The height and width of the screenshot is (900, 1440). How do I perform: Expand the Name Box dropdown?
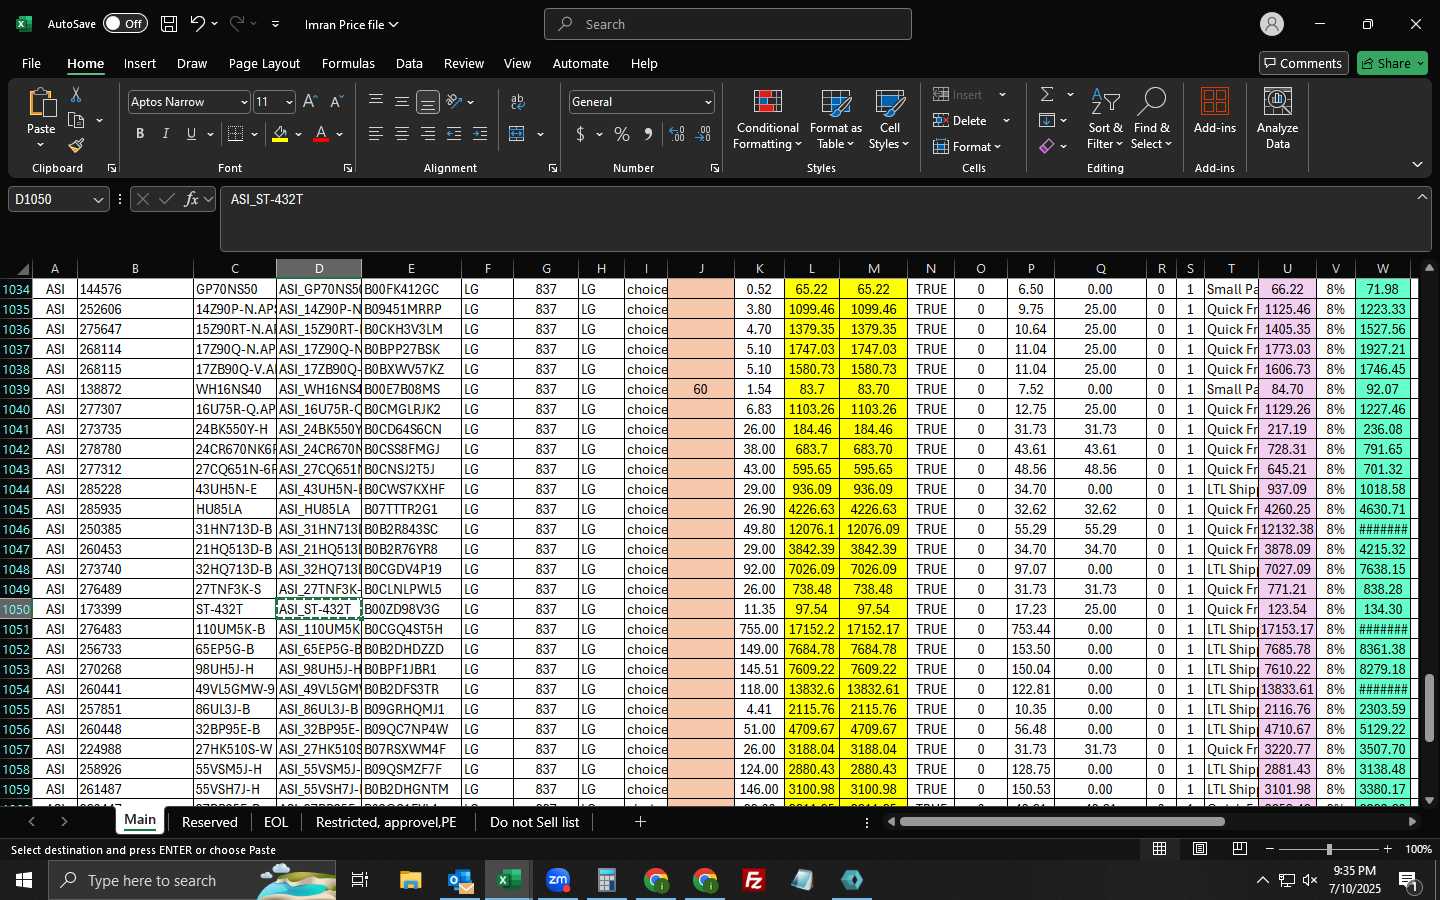click(98, 200)
